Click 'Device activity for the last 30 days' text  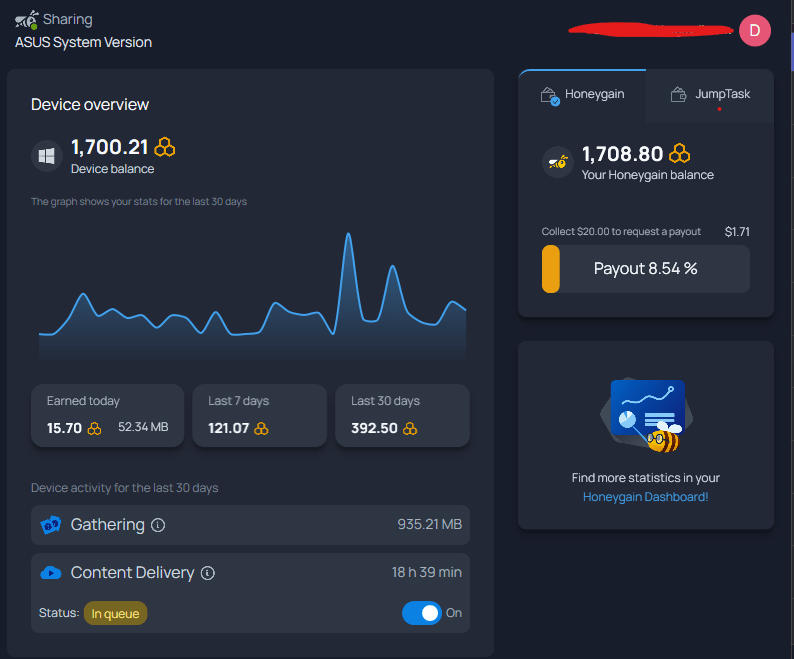point(125,488)
